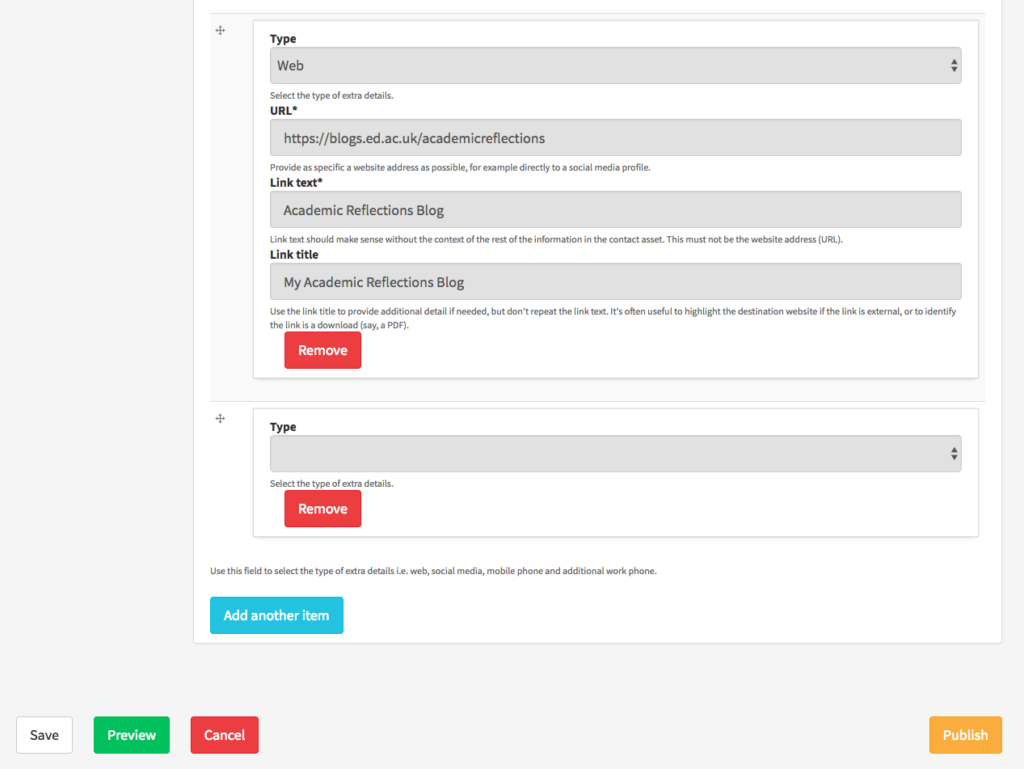
Task: Publish the changes
Action: click(x=965, y=735)
